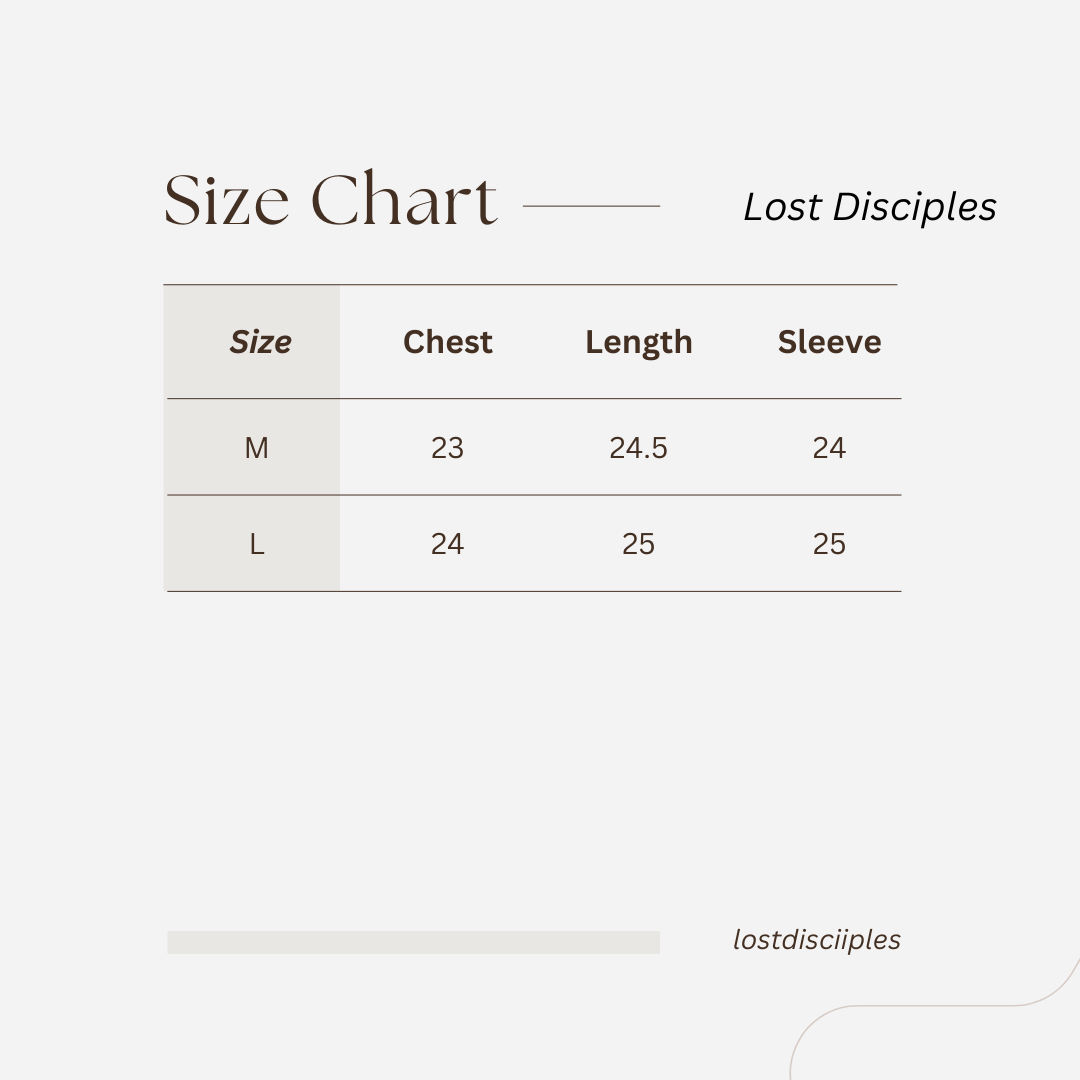Image resolution: width=1080 pixels, height=1080 pixels.
Task: Click the chest value 24 for L
Action: click(448, 544)
